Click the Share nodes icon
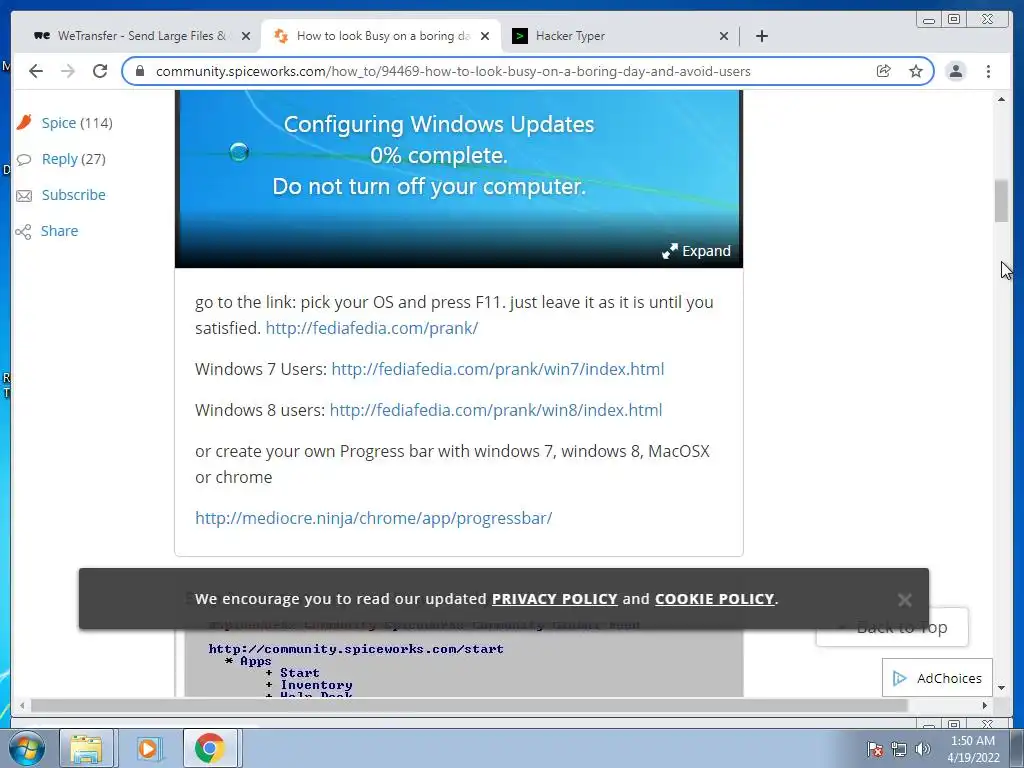1024x768 pixels. pos(24,232)
